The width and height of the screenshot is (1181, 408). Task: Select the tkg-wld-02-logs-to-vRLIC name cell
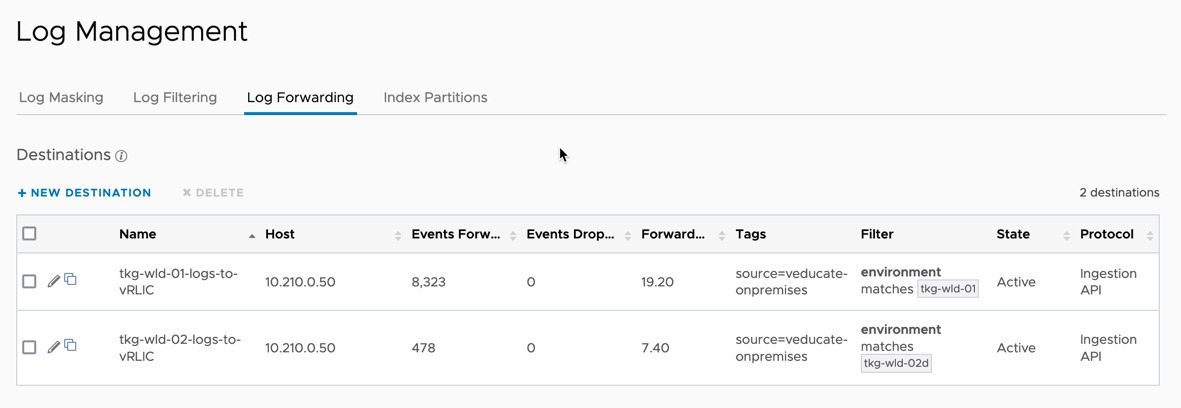point(180,348)
